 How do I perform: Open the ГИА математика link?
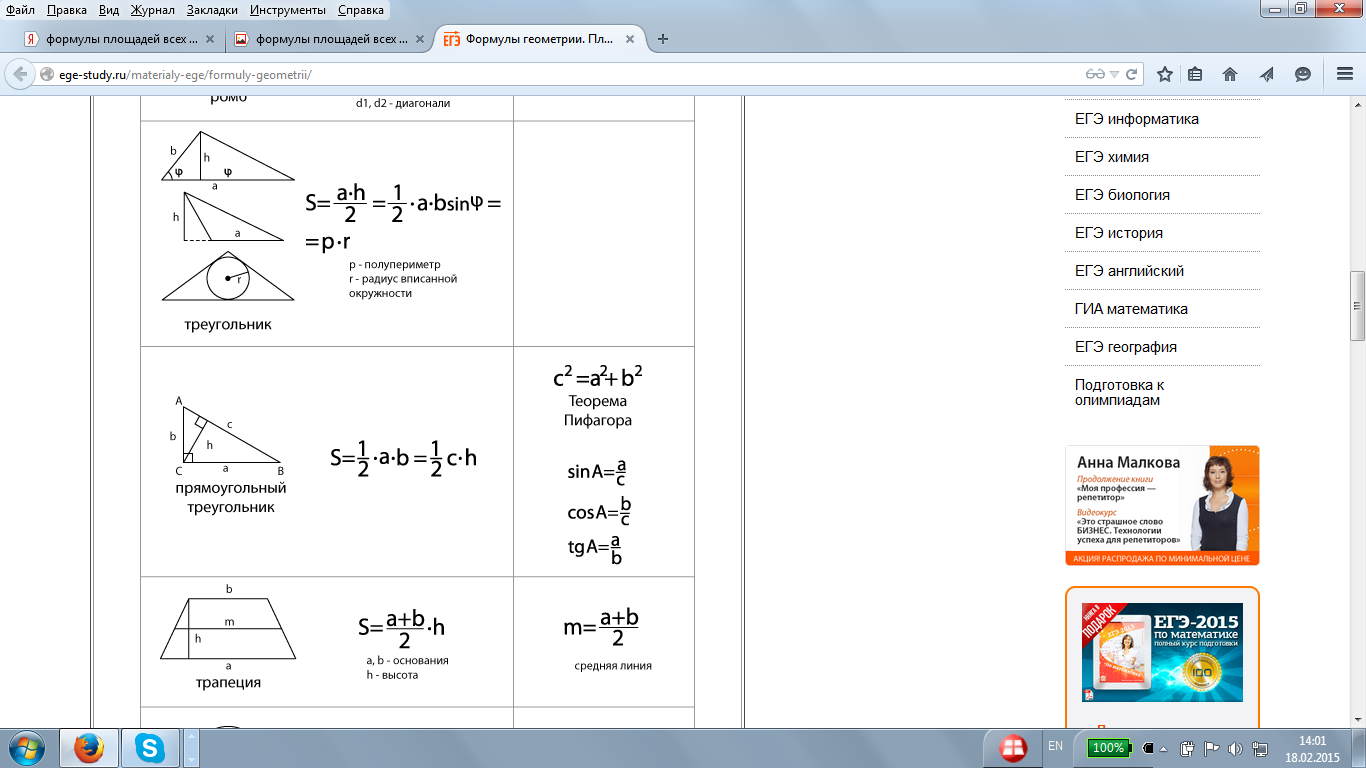[1131, 309]
